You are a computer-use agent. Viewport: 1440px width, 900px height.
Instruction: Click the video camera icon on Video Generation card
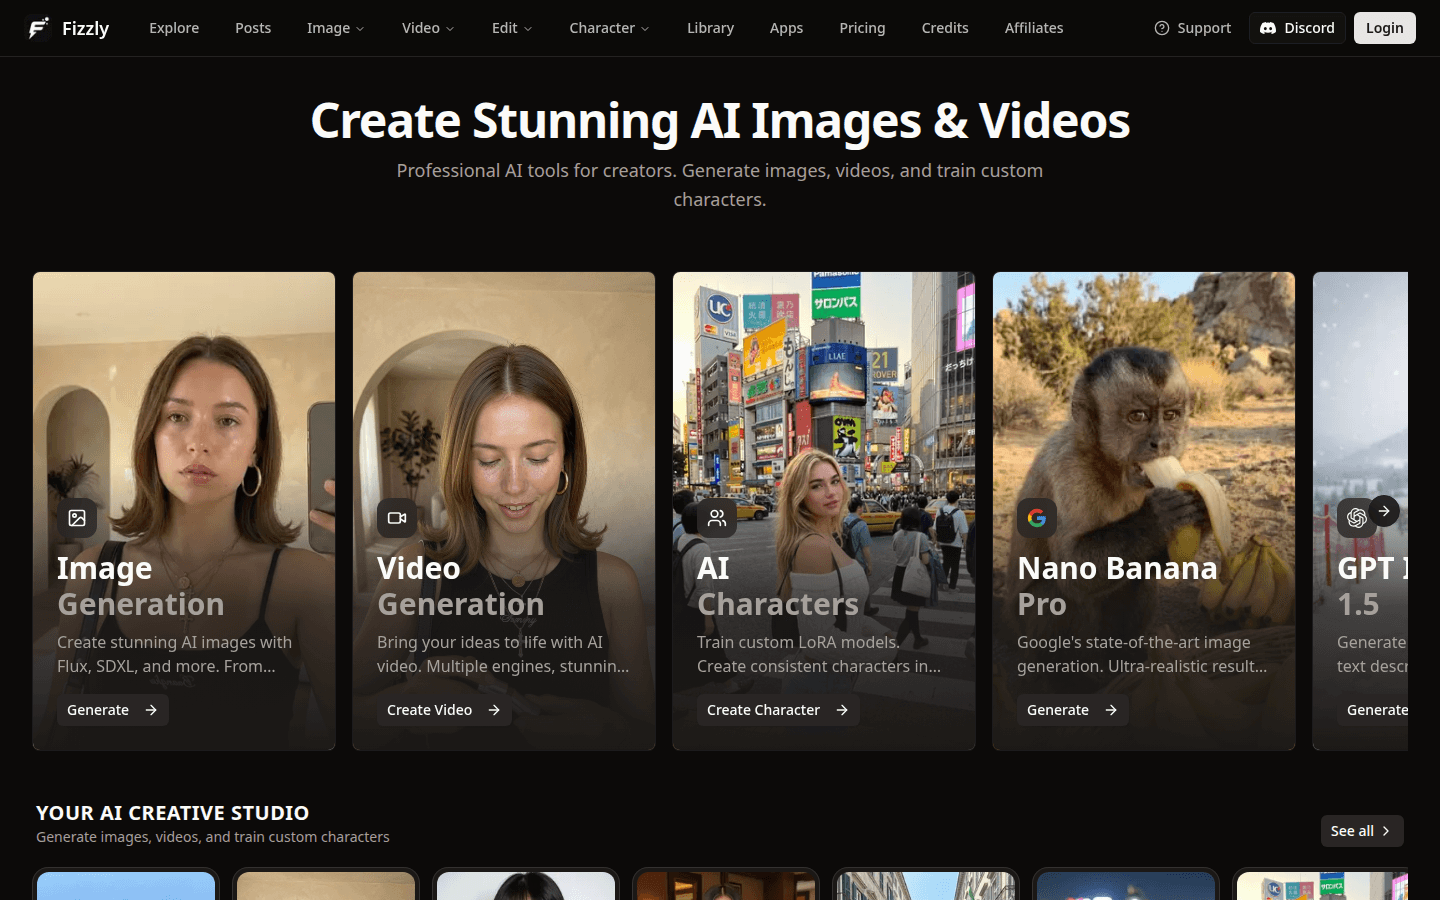(x=397, y=518)
